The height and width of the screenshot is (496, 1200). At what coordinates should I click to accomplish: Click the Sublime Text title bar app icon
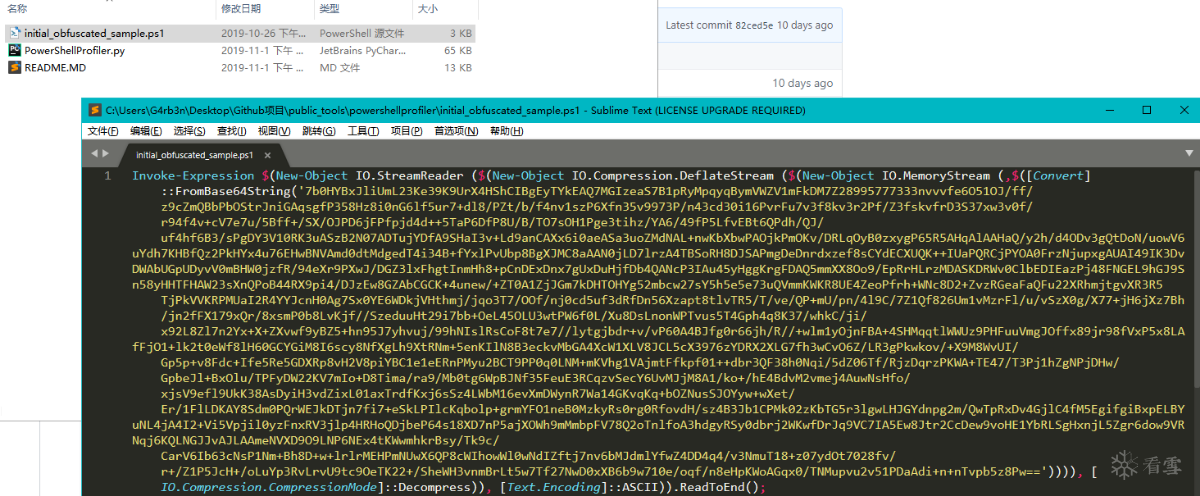(95, 110)
